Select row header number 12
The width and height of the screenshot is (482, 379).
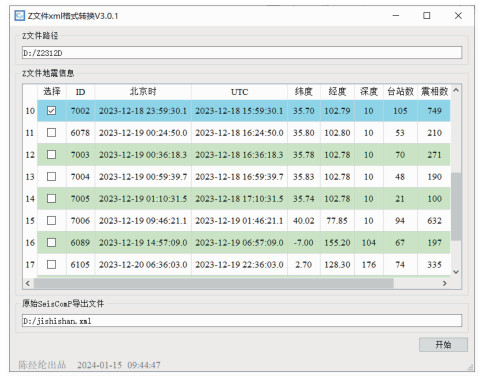point(30,155)
